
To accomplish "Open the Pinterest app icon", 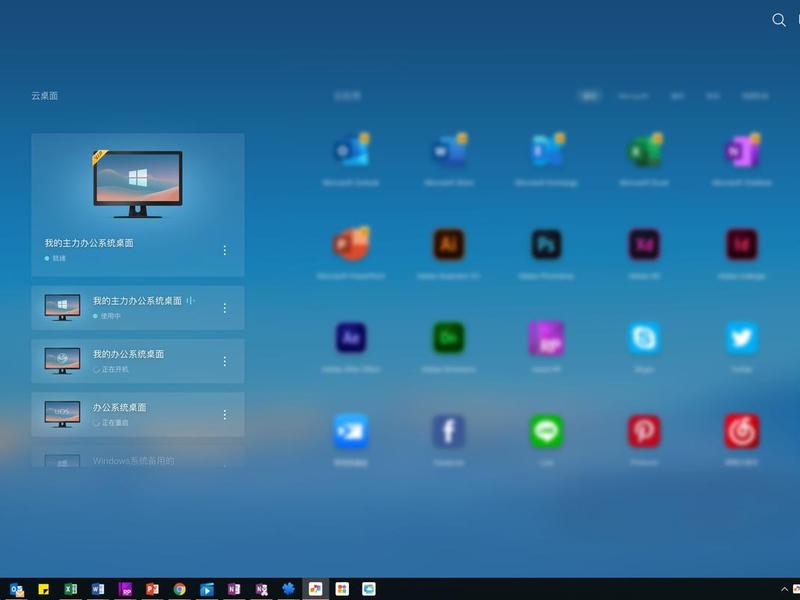I will (644, 431).
